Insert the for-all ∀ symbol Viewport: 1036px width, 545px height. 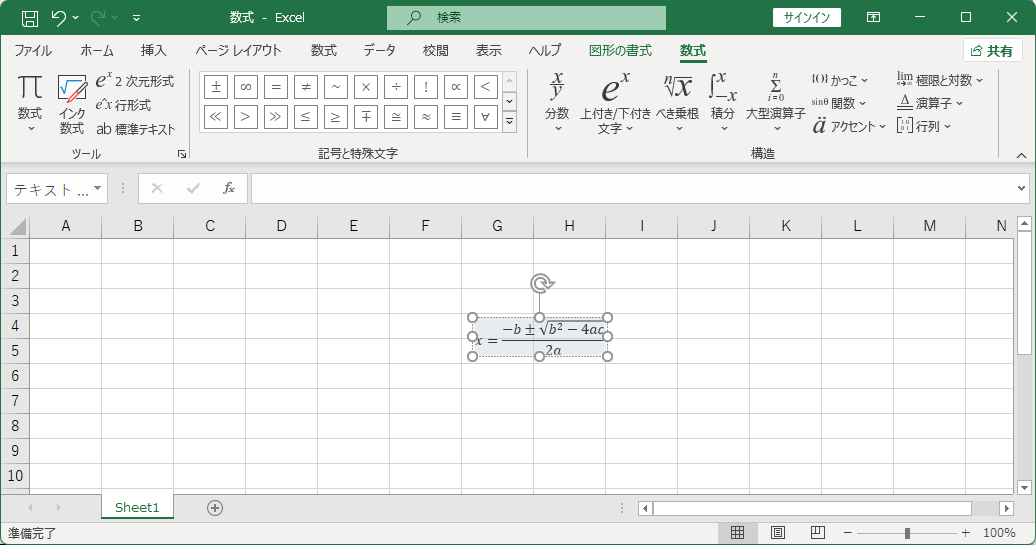[x=486, y=117]
